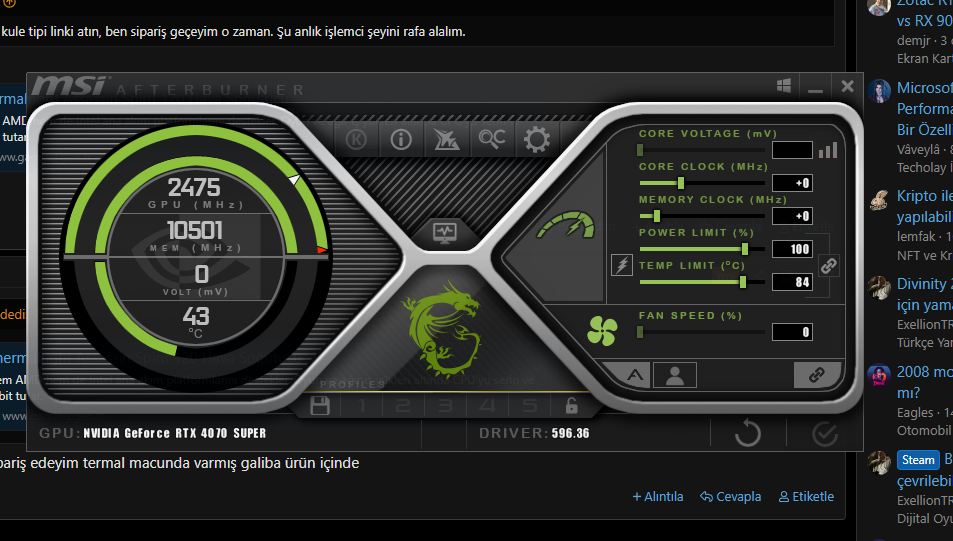Click avatar beside 2008 mo thread
This screenshot has height=541, width=953.
pos(879,376)
